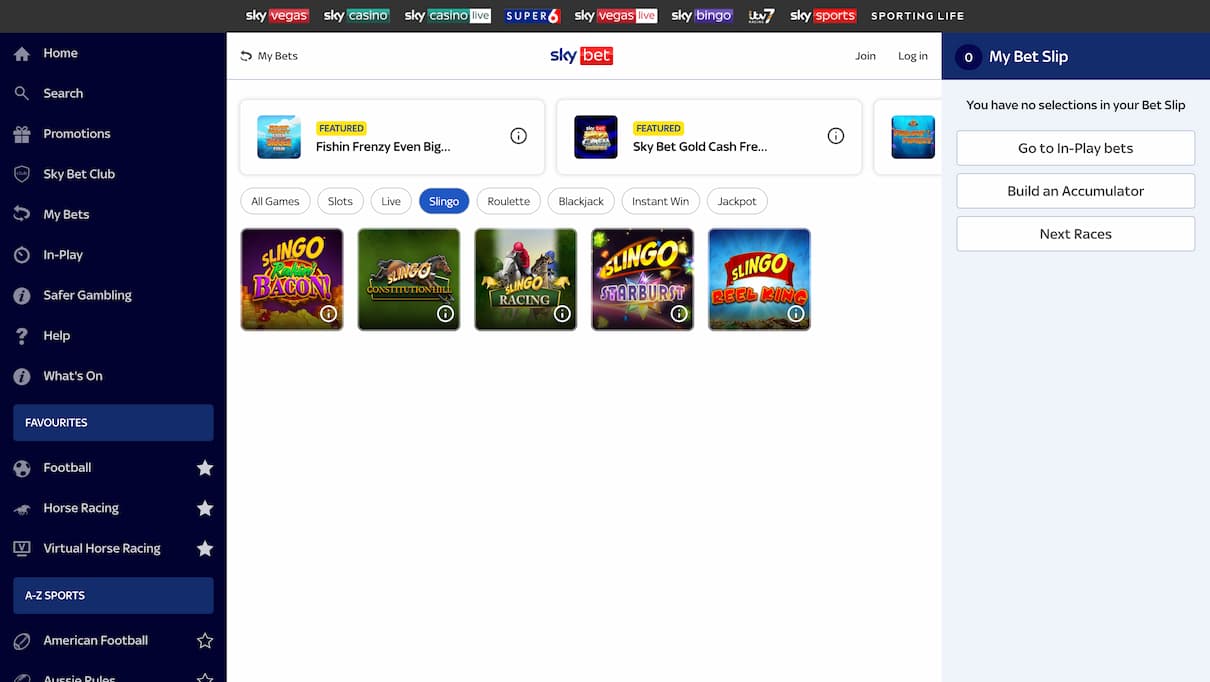Launch Slingo Reel King game
This screenshot has width=1210, height=682.
coord(760,279)
